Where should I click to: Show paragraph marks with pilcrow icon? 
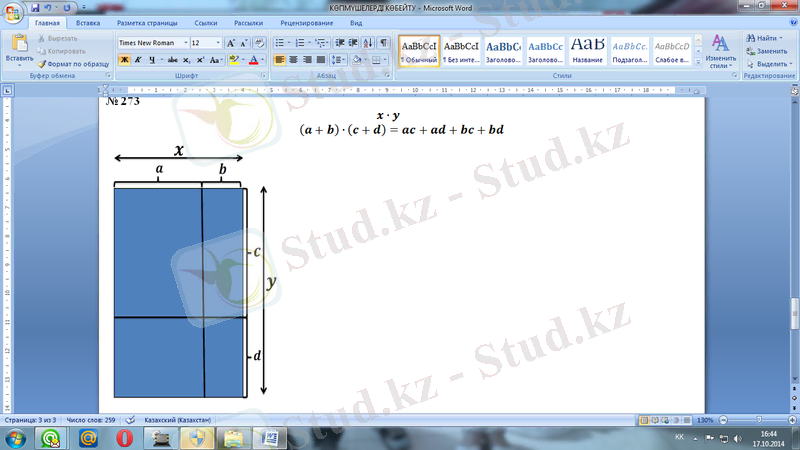pyautogui.click(x=384, y=43)
